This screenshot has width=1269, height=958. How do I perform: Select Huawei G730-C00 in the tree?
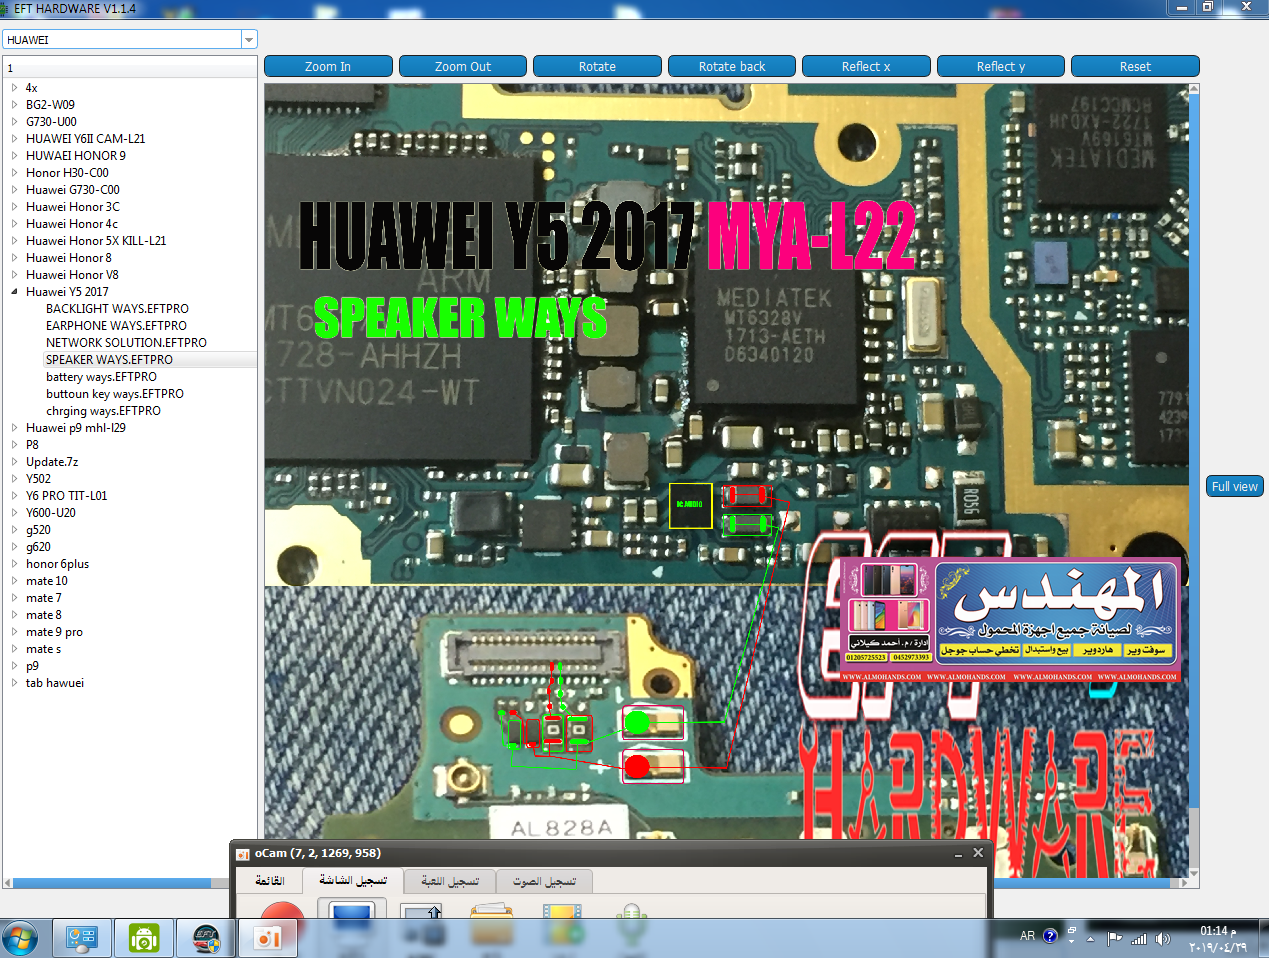pos(73,190)
